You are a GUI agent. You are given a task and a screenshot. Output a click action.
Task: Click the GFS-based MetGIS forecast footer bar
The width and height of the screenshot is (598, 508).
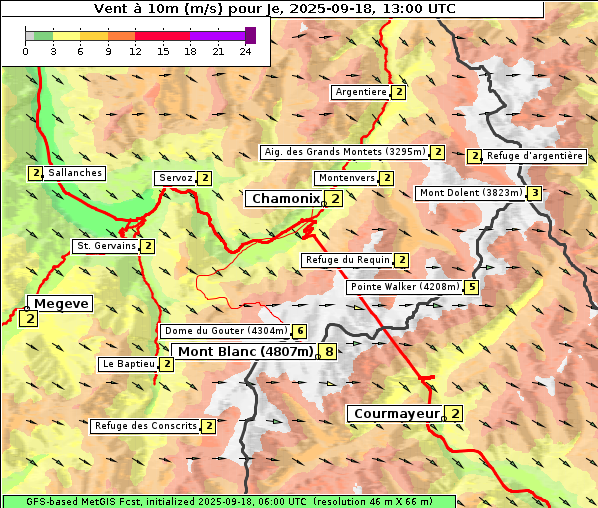(229, 502)
